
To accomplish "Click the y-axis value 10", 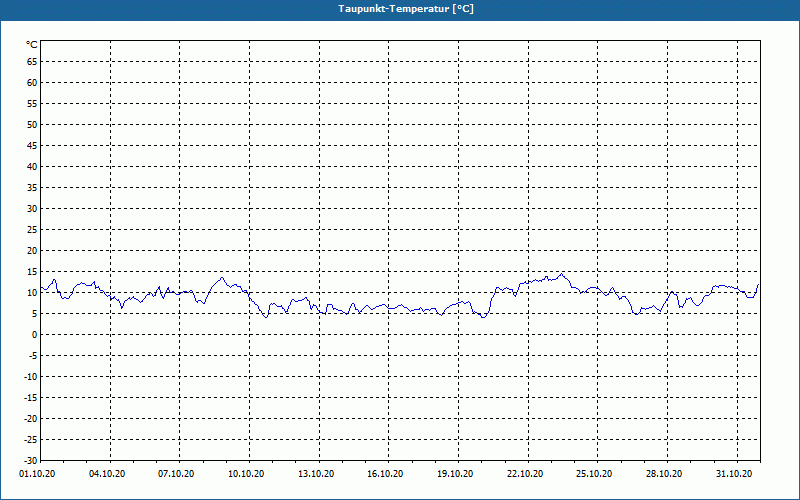I will [x=32, y=293].
